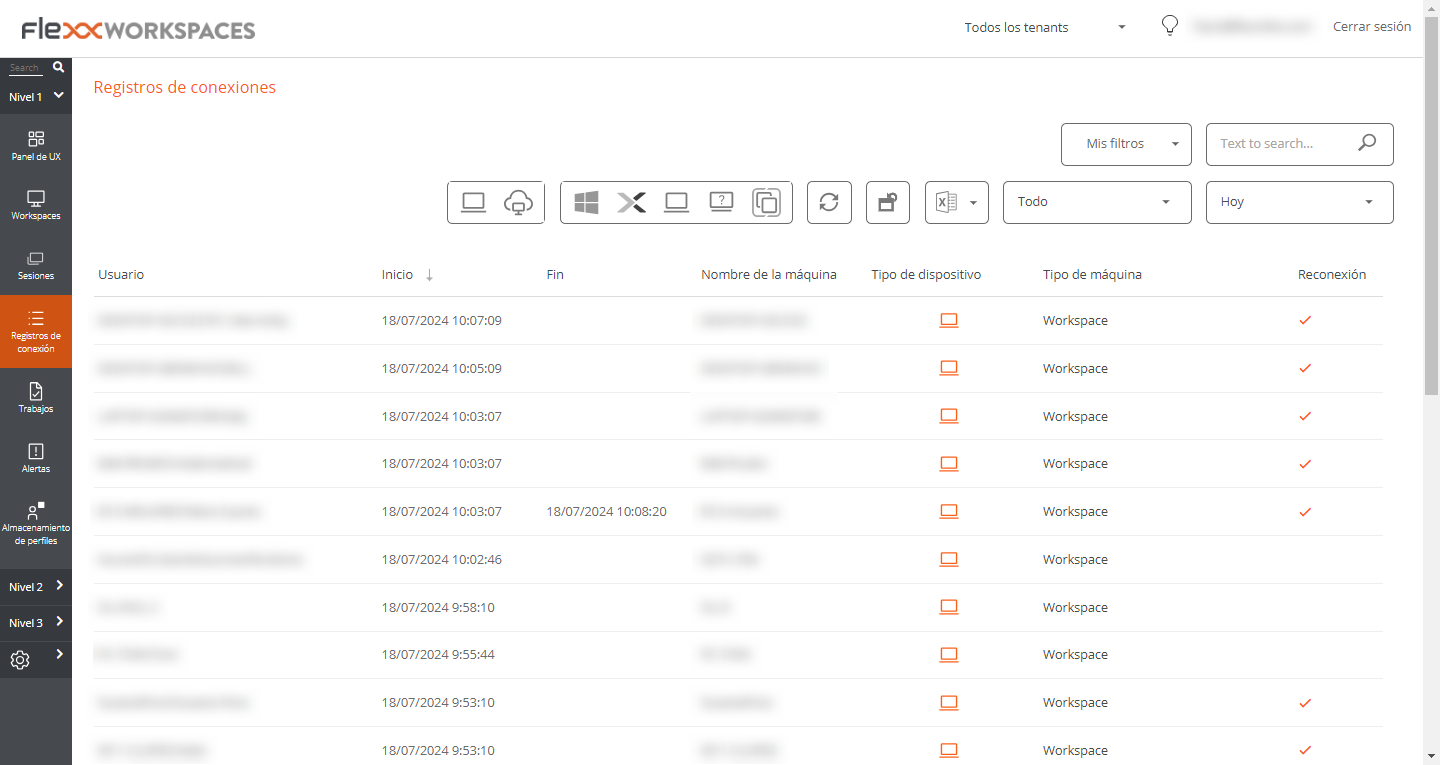Viewport: 1440px width, 765px height.
Task: Click the scrollbar down arrow
Action: point(1431,756)
